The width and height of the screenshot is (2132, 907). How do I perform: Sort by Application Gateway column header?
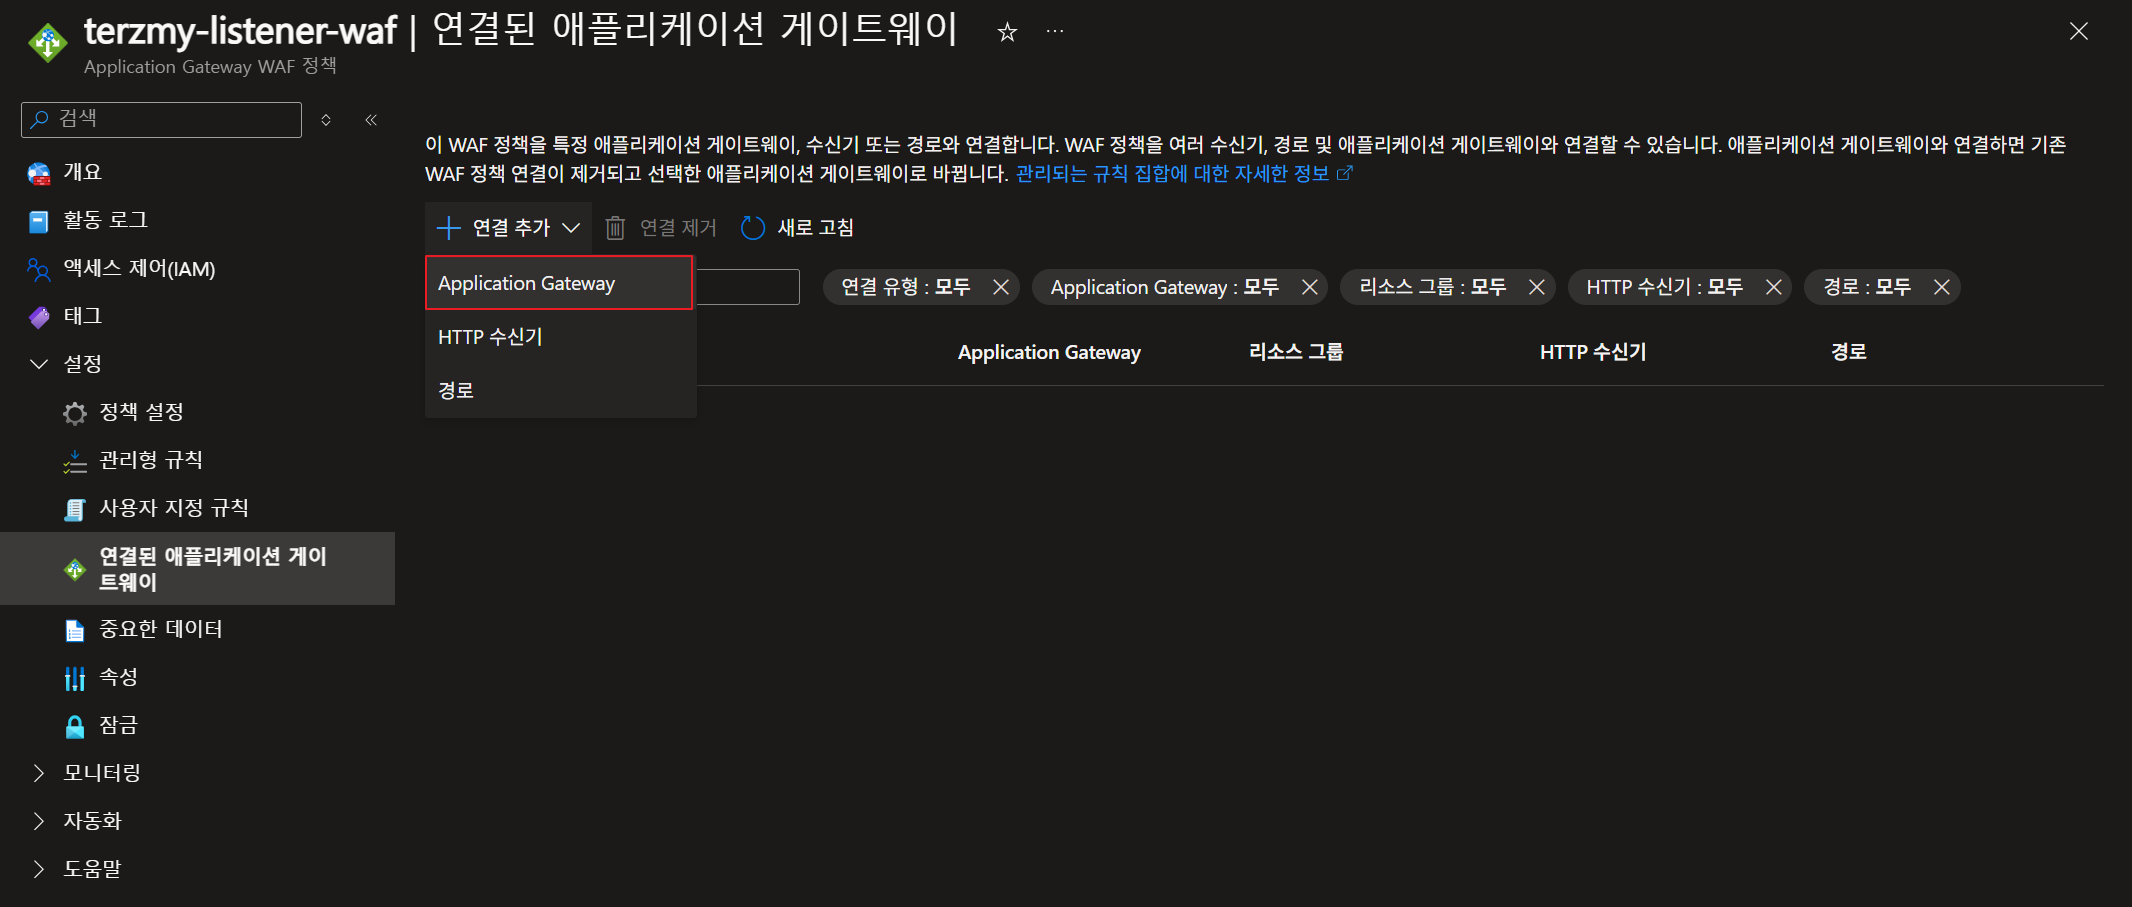[1049, 352]
